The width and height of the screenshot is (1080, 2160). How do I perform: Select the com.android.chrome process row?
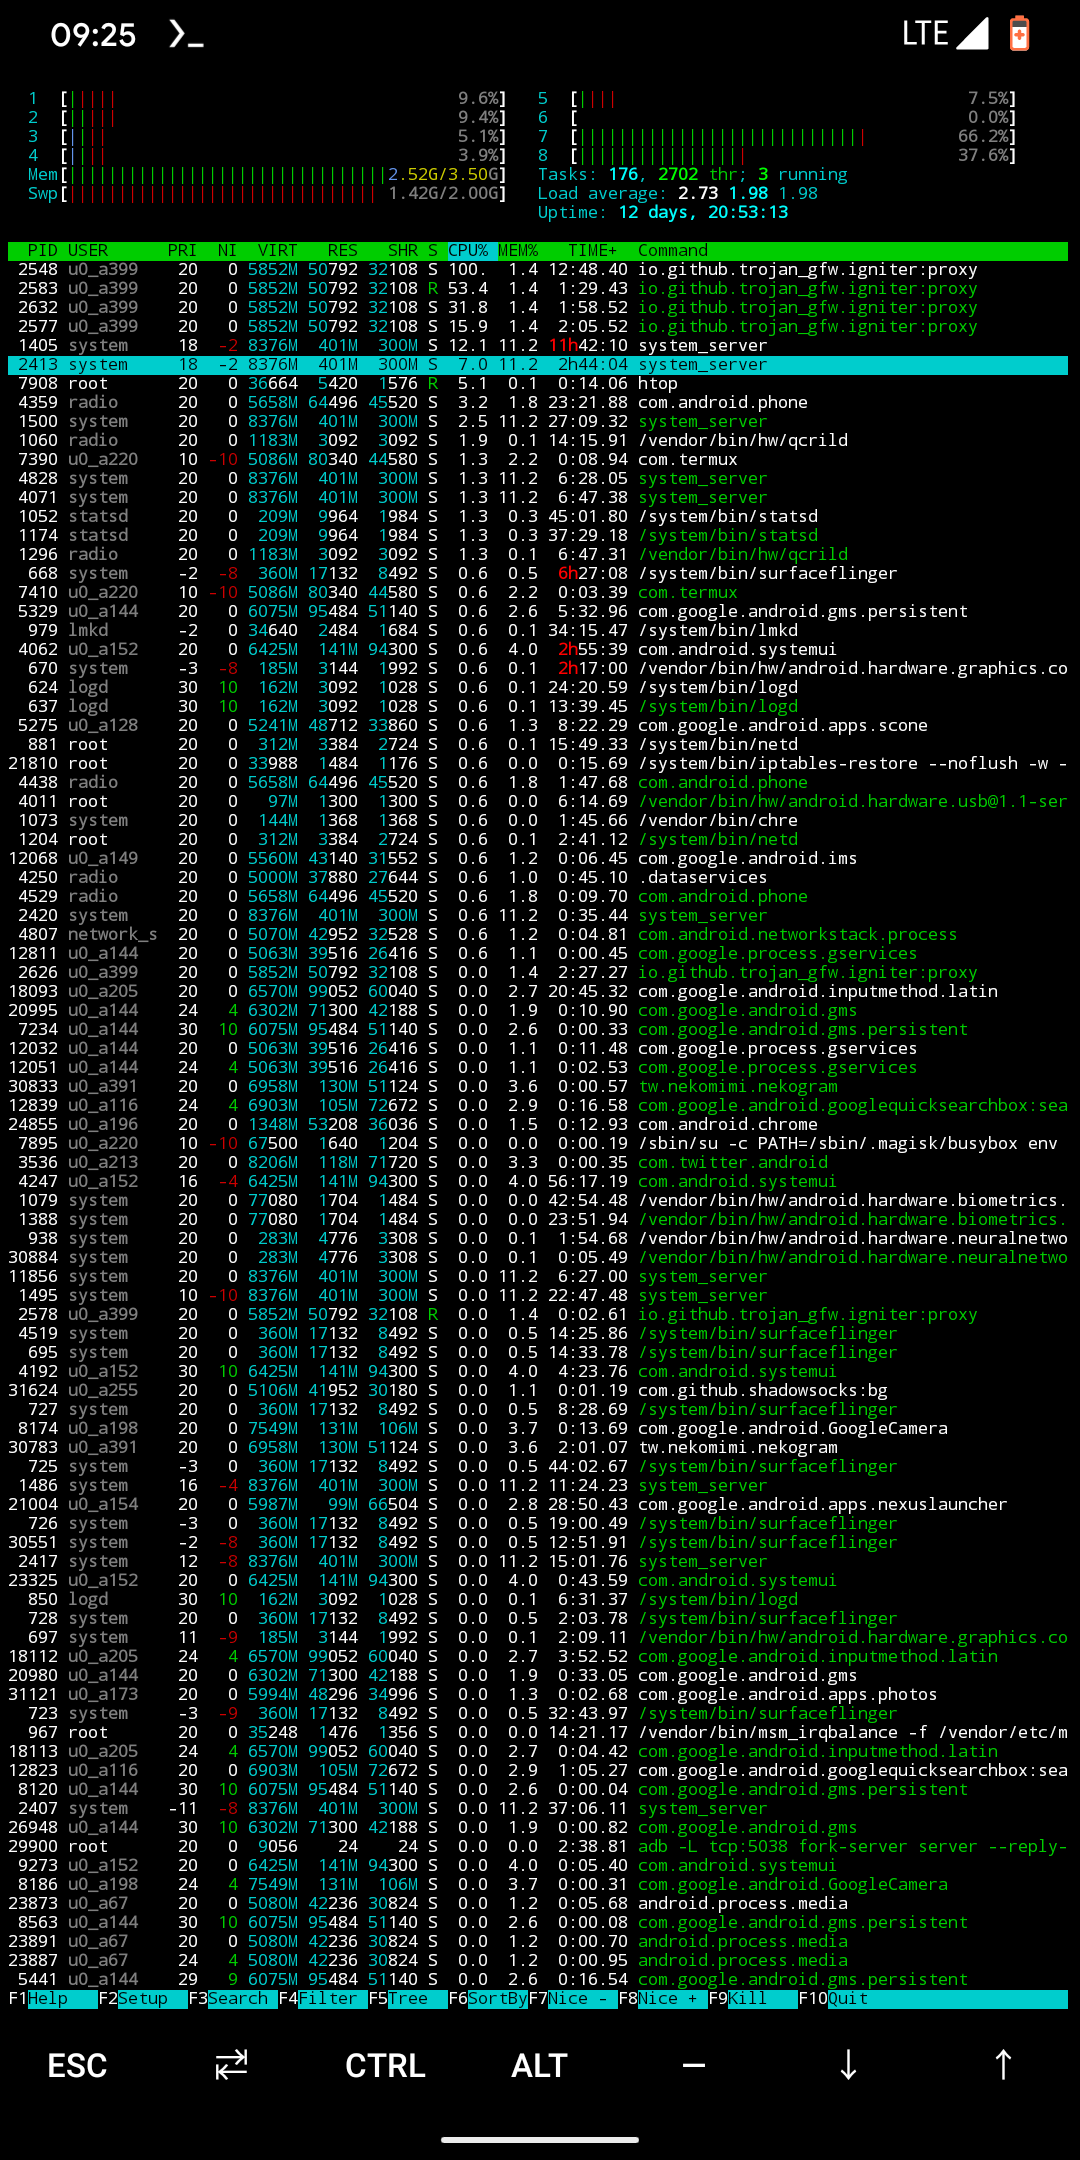(x=538, y=1125)
